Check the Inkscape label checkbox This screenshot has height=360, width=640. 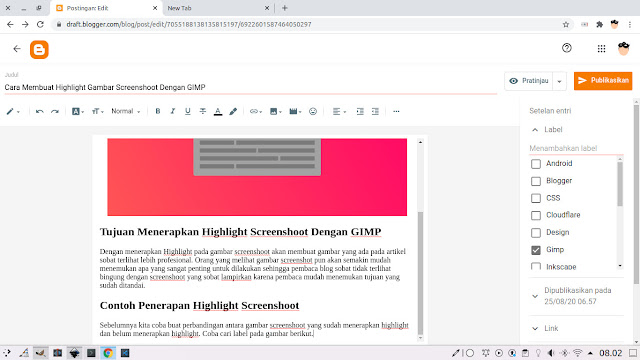tap(536, 267)
